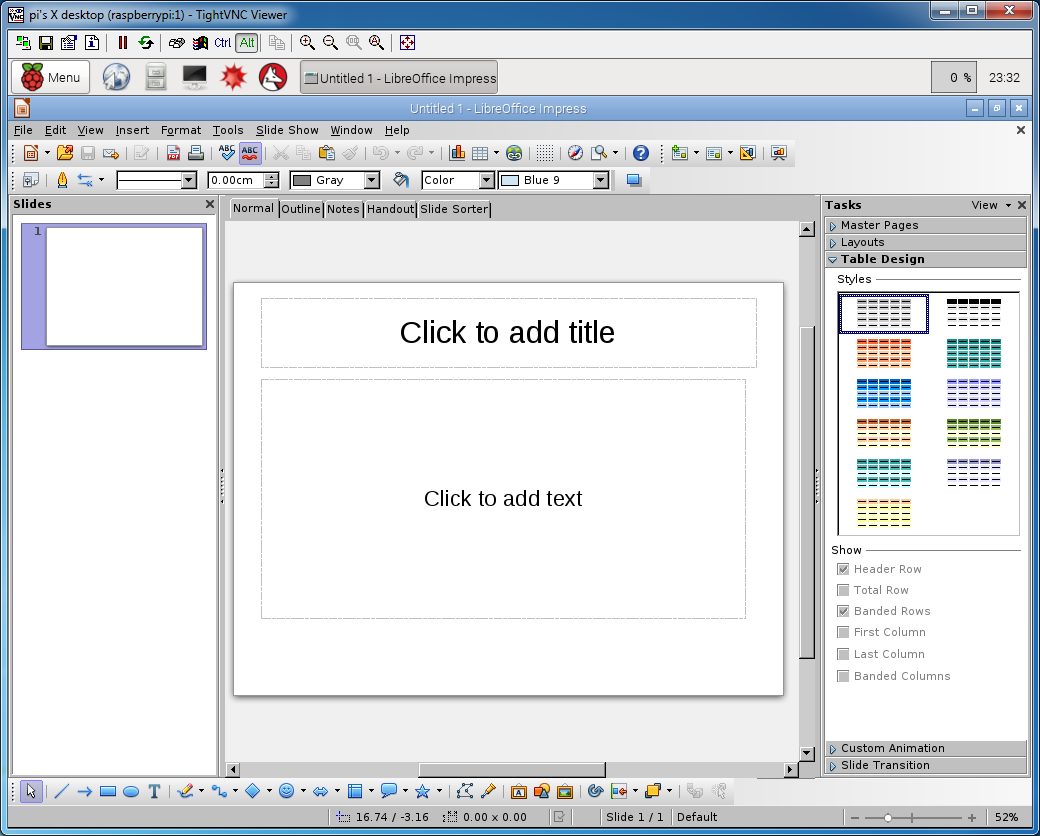Collapse the Table Design section
This screenshot has width=1040, height=836.
(925, 259)
